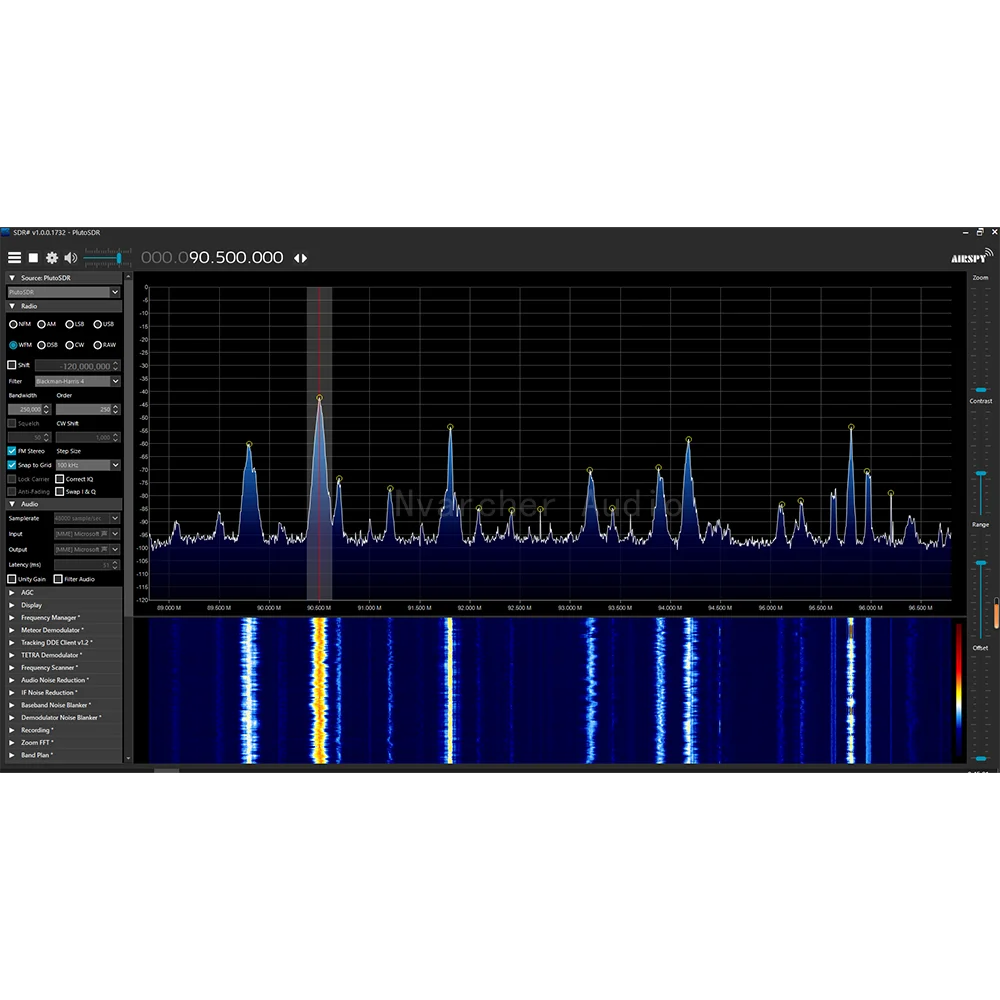This screenshot has height=1000, width=1000.
Task: Disable the FM Stereo checkbox
Action: [x=12, y=451]
